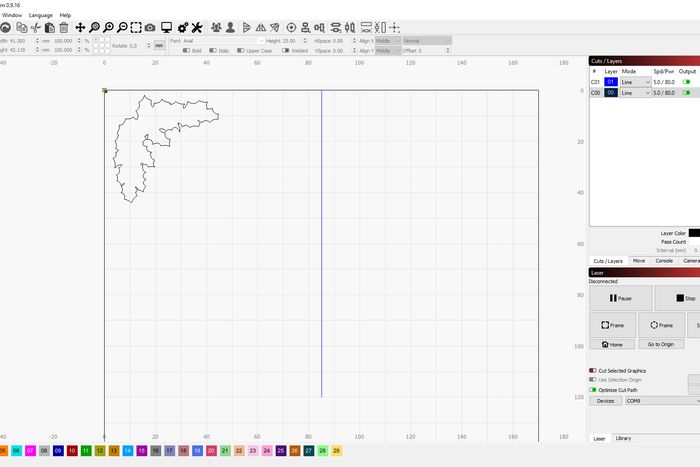Expand the COM9 port dropdown
Image resolution: width=700 pixels, height=467 pixels.
[x=660, y=401]
